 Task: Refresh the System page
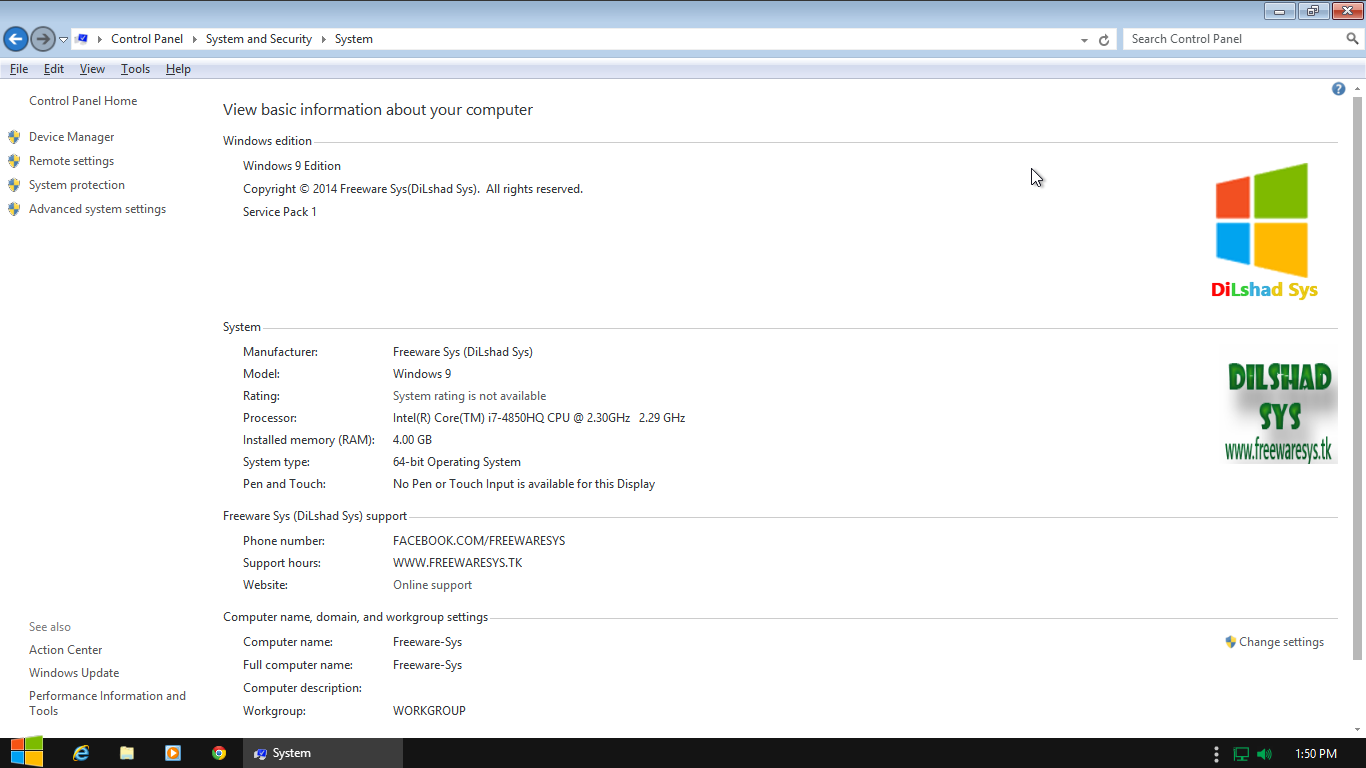1104,40
